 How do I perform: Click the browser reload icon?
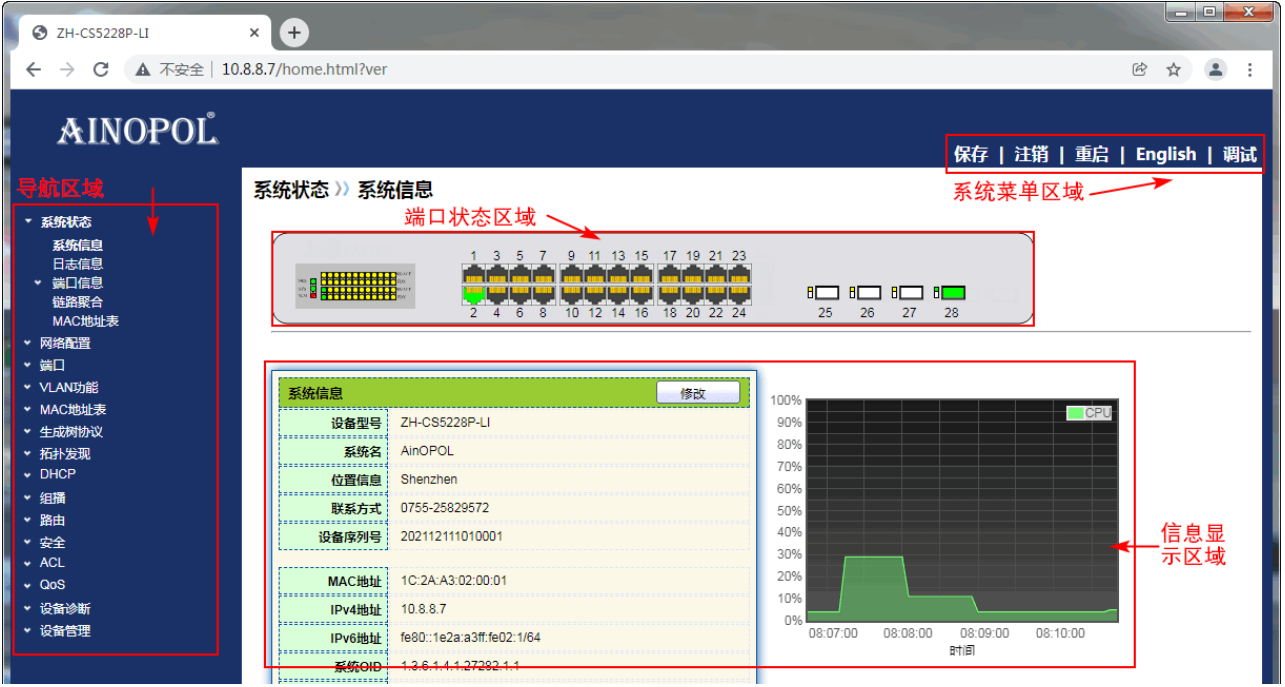point(100,69)
